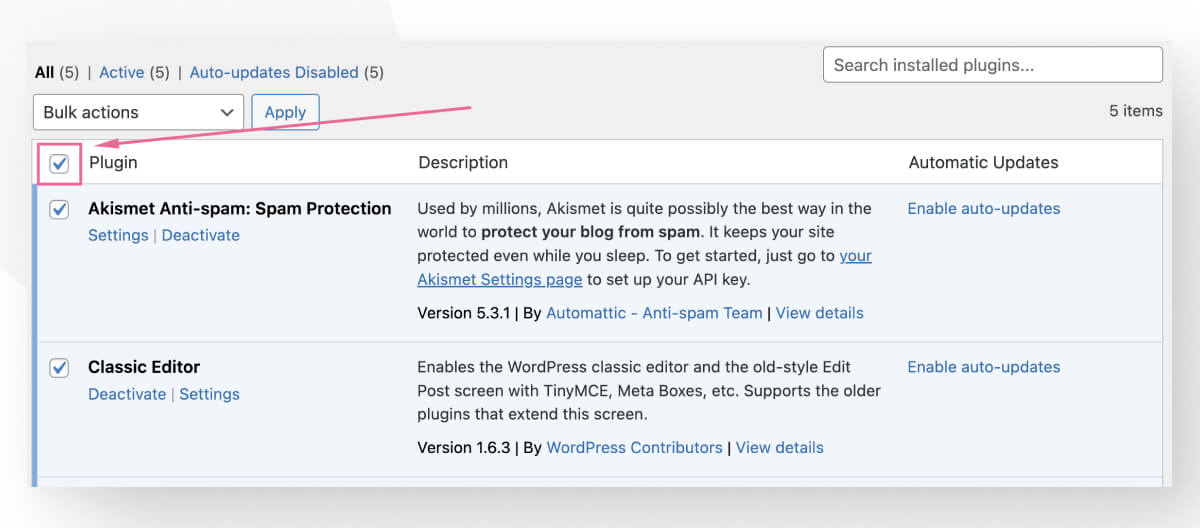Screen dimensions: 1200x528
Task: Enable auto-updates for Akismet
Action: 984,209
